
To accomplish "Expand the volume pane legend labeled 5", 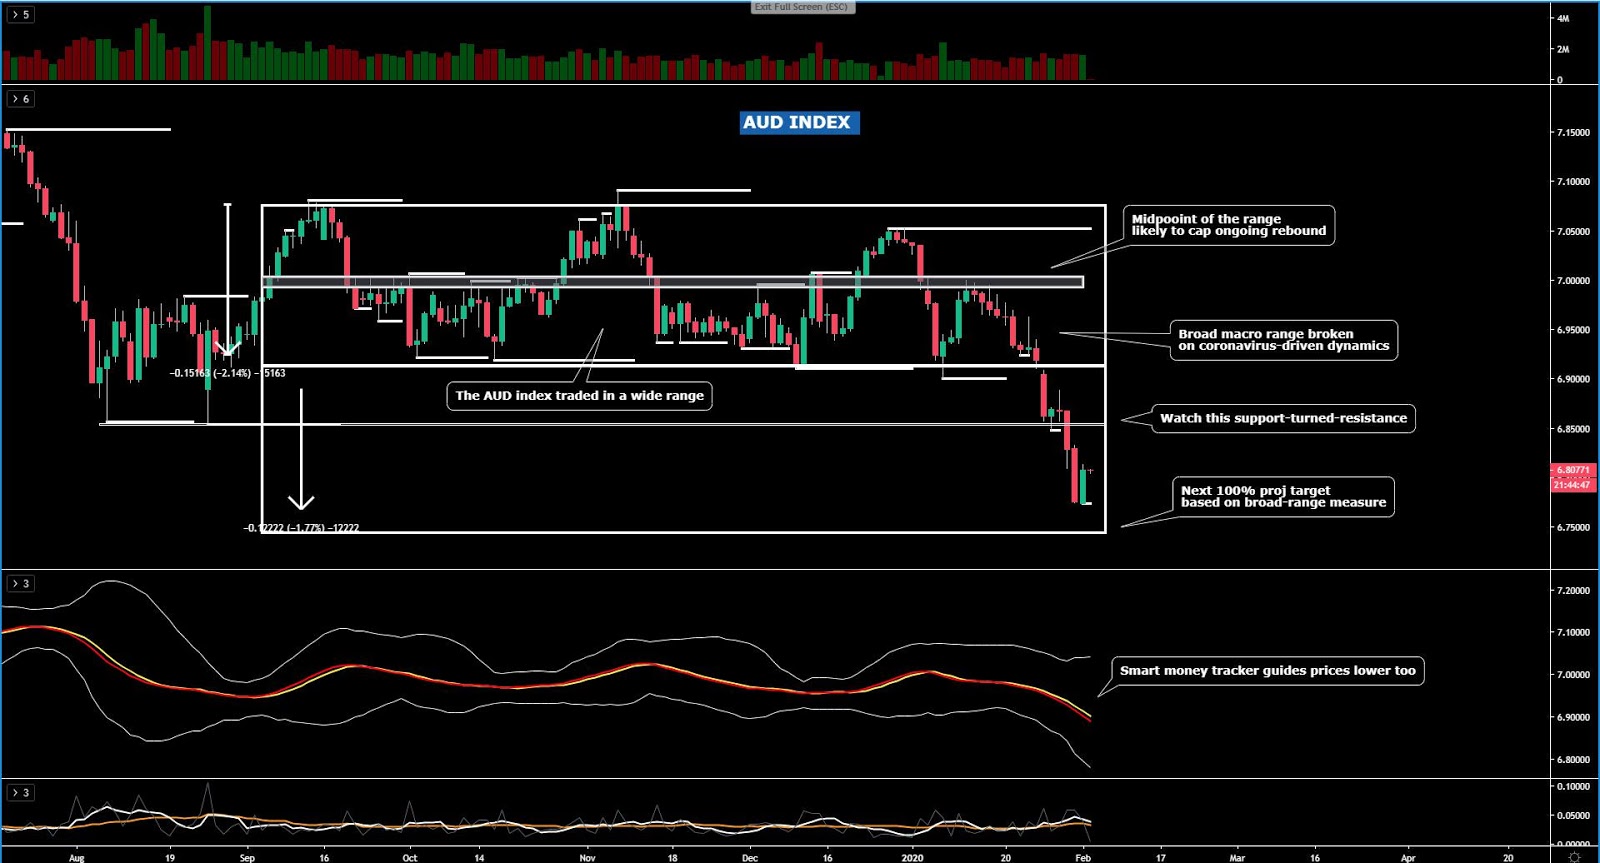I will pos(20,15).
